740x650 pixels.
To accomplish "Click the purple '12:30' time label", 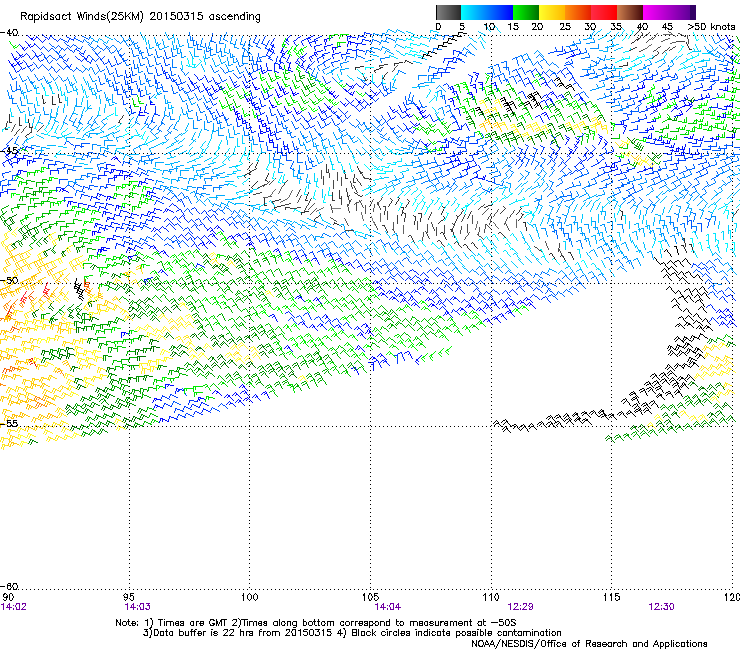I will point(662,607).
